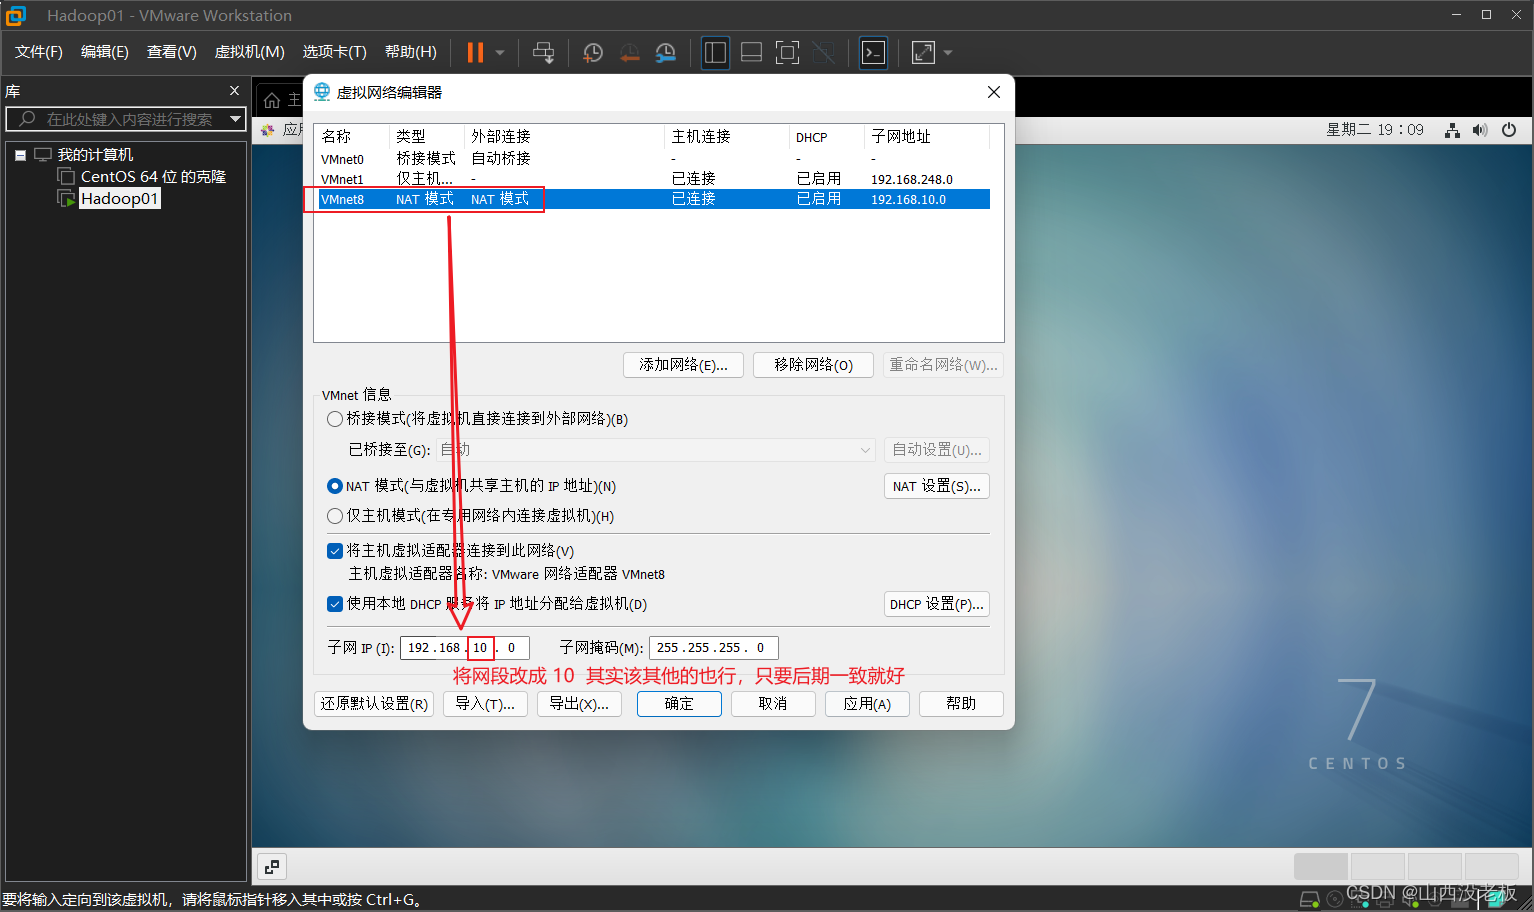
Task: Take a snapshot of the virtual machine
Action: (x=593, y=53)
